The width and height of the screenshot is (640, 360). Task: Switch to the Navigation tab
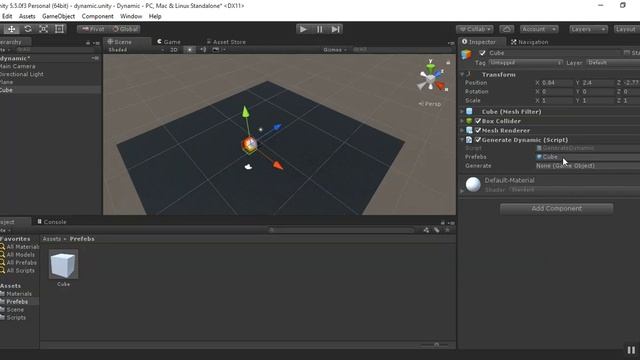[x=529, y=42]
